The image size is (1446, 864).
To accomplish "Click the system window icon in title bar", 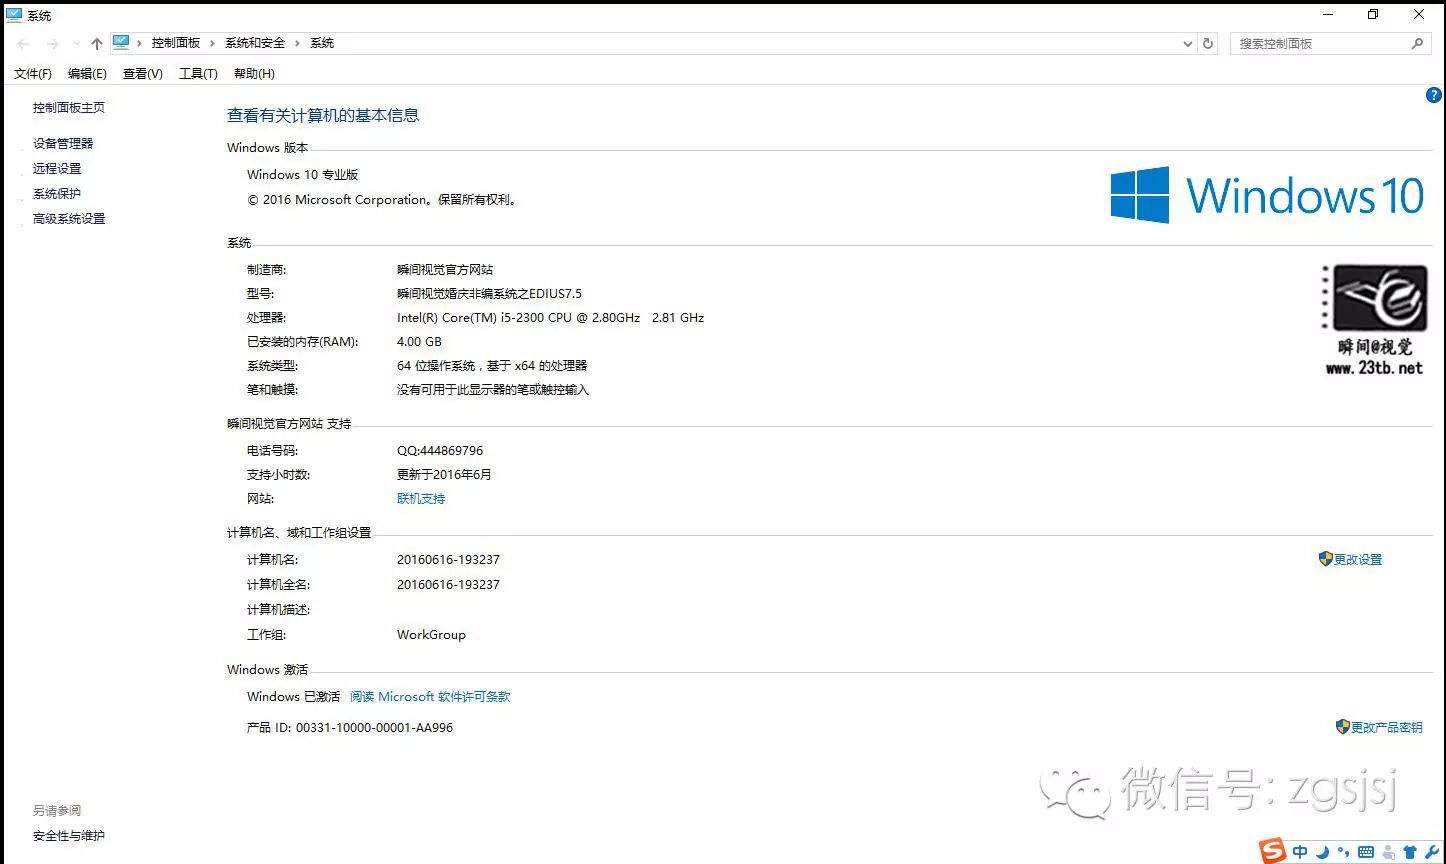I will (x=14, y=15).
